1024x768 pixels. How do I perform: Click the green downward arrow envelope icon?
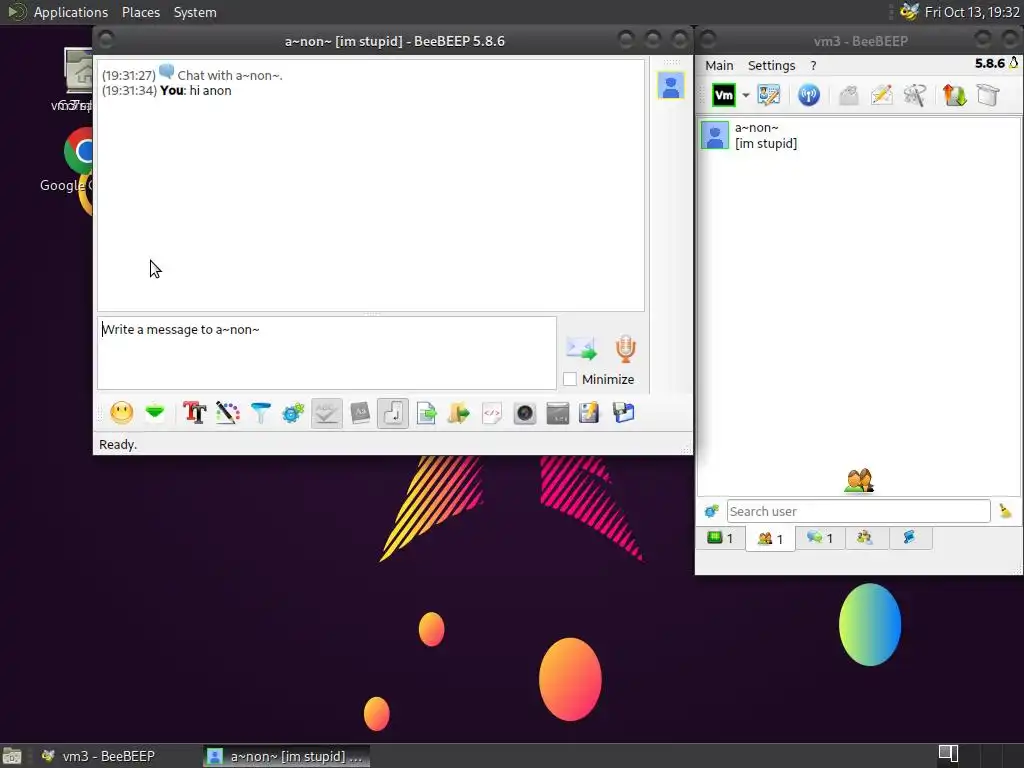click(155, 413)
